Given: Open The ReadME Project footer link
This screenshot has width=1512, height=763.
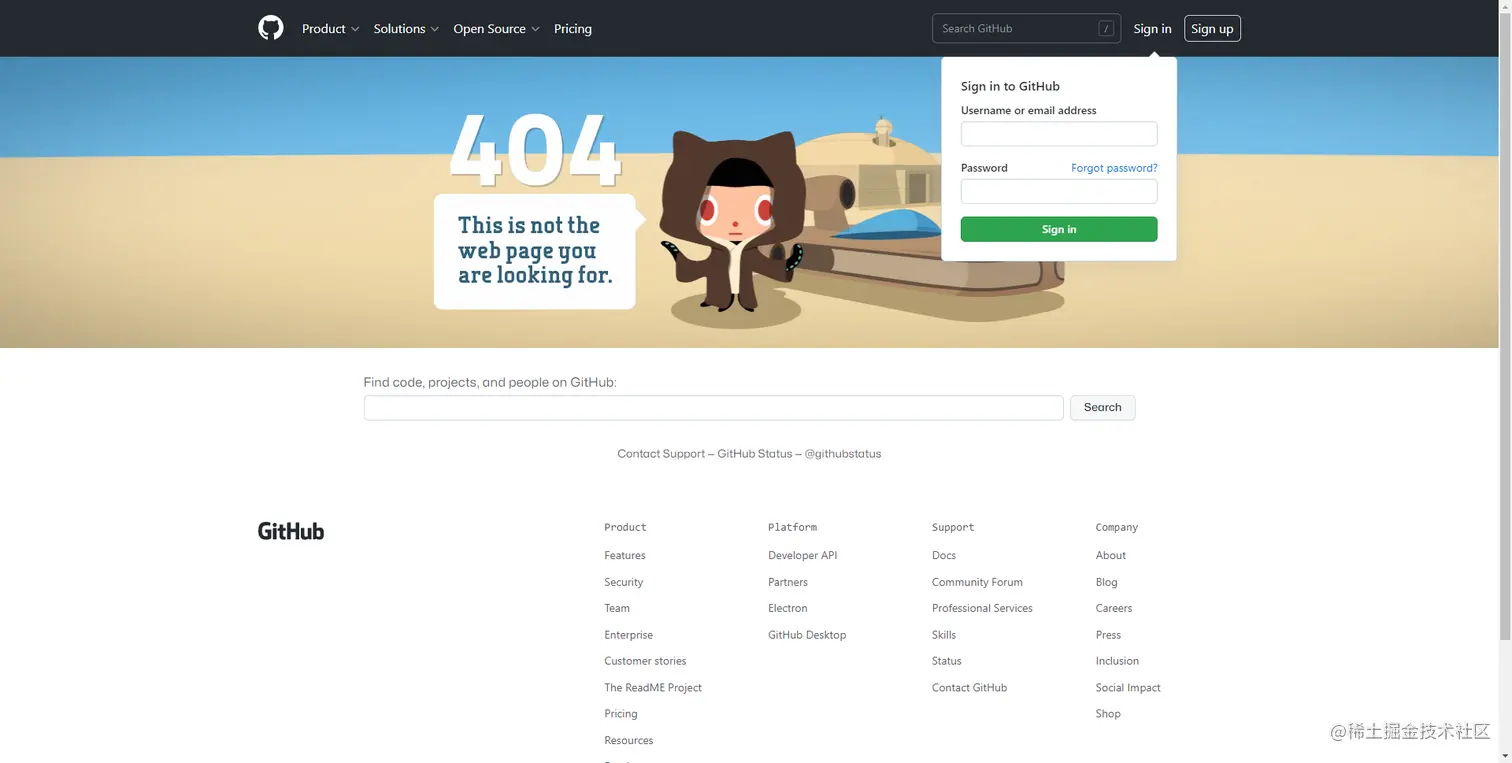Looking at the screenshot, I should pyautogui.click(x=653, y=688).
